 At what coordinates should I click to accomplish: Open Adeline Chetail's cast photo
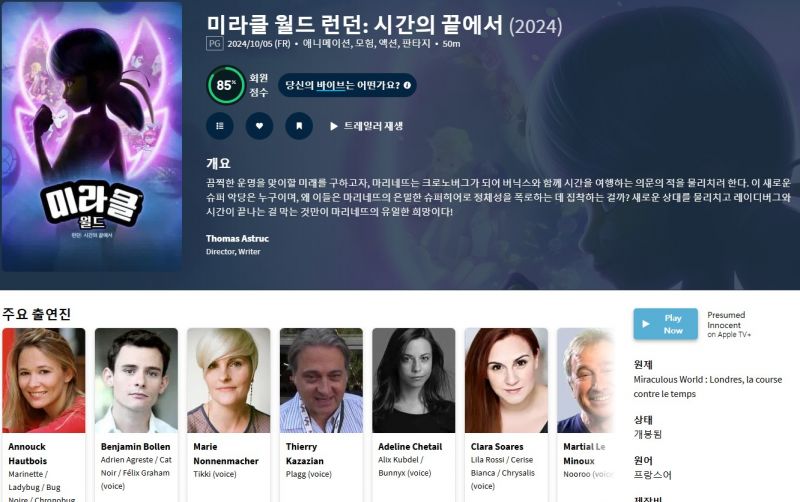click(x=414, y=381)
